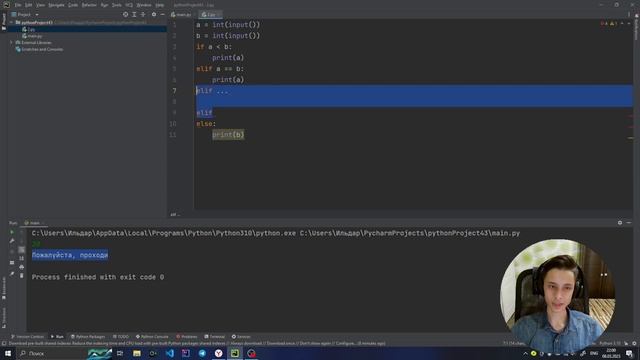Screen dimensions: 640x360
Task: Open the Tools menu
Action: pos(117,5)
